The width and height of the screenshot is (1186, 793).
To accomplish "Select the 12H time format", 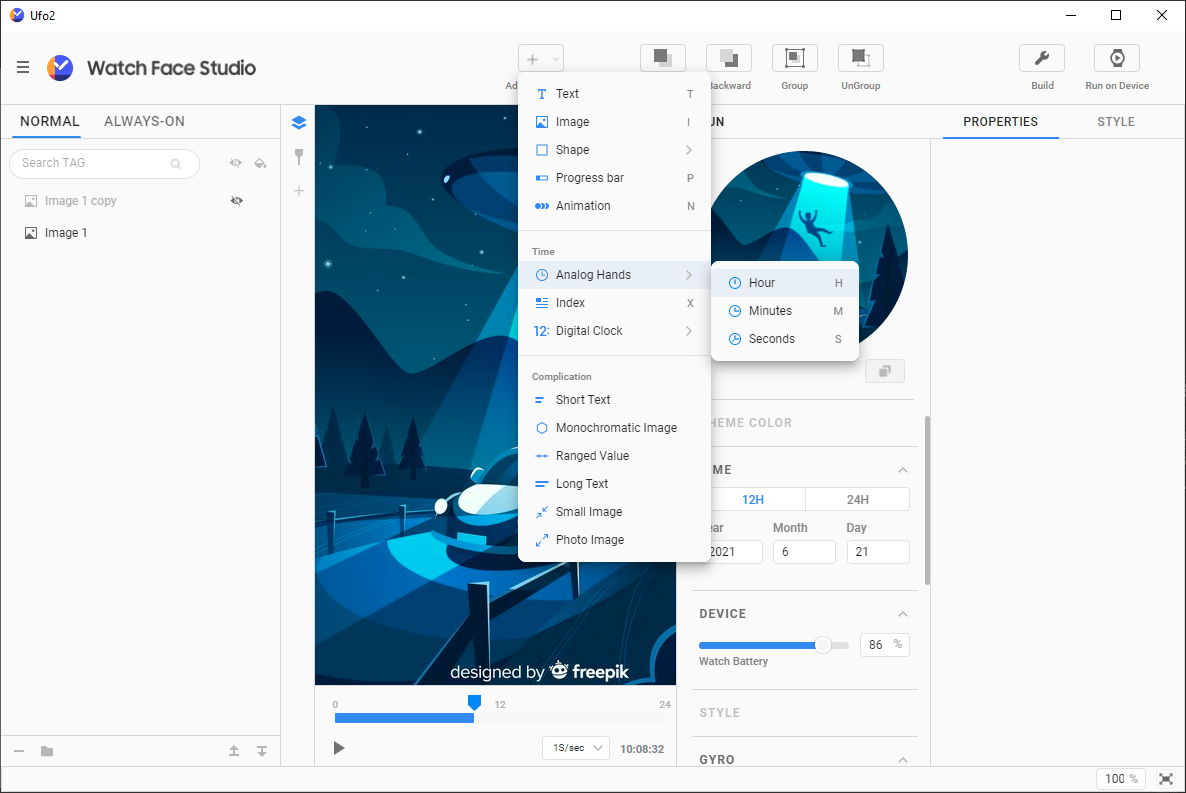I will pos(755,500).
